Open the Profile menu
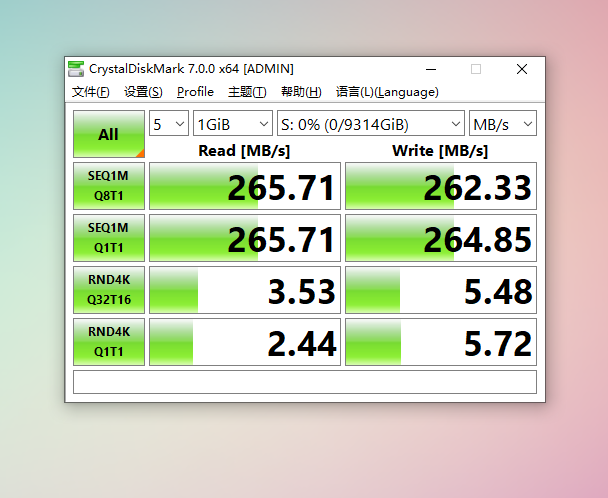608x498 pixels. pos(195,92)
